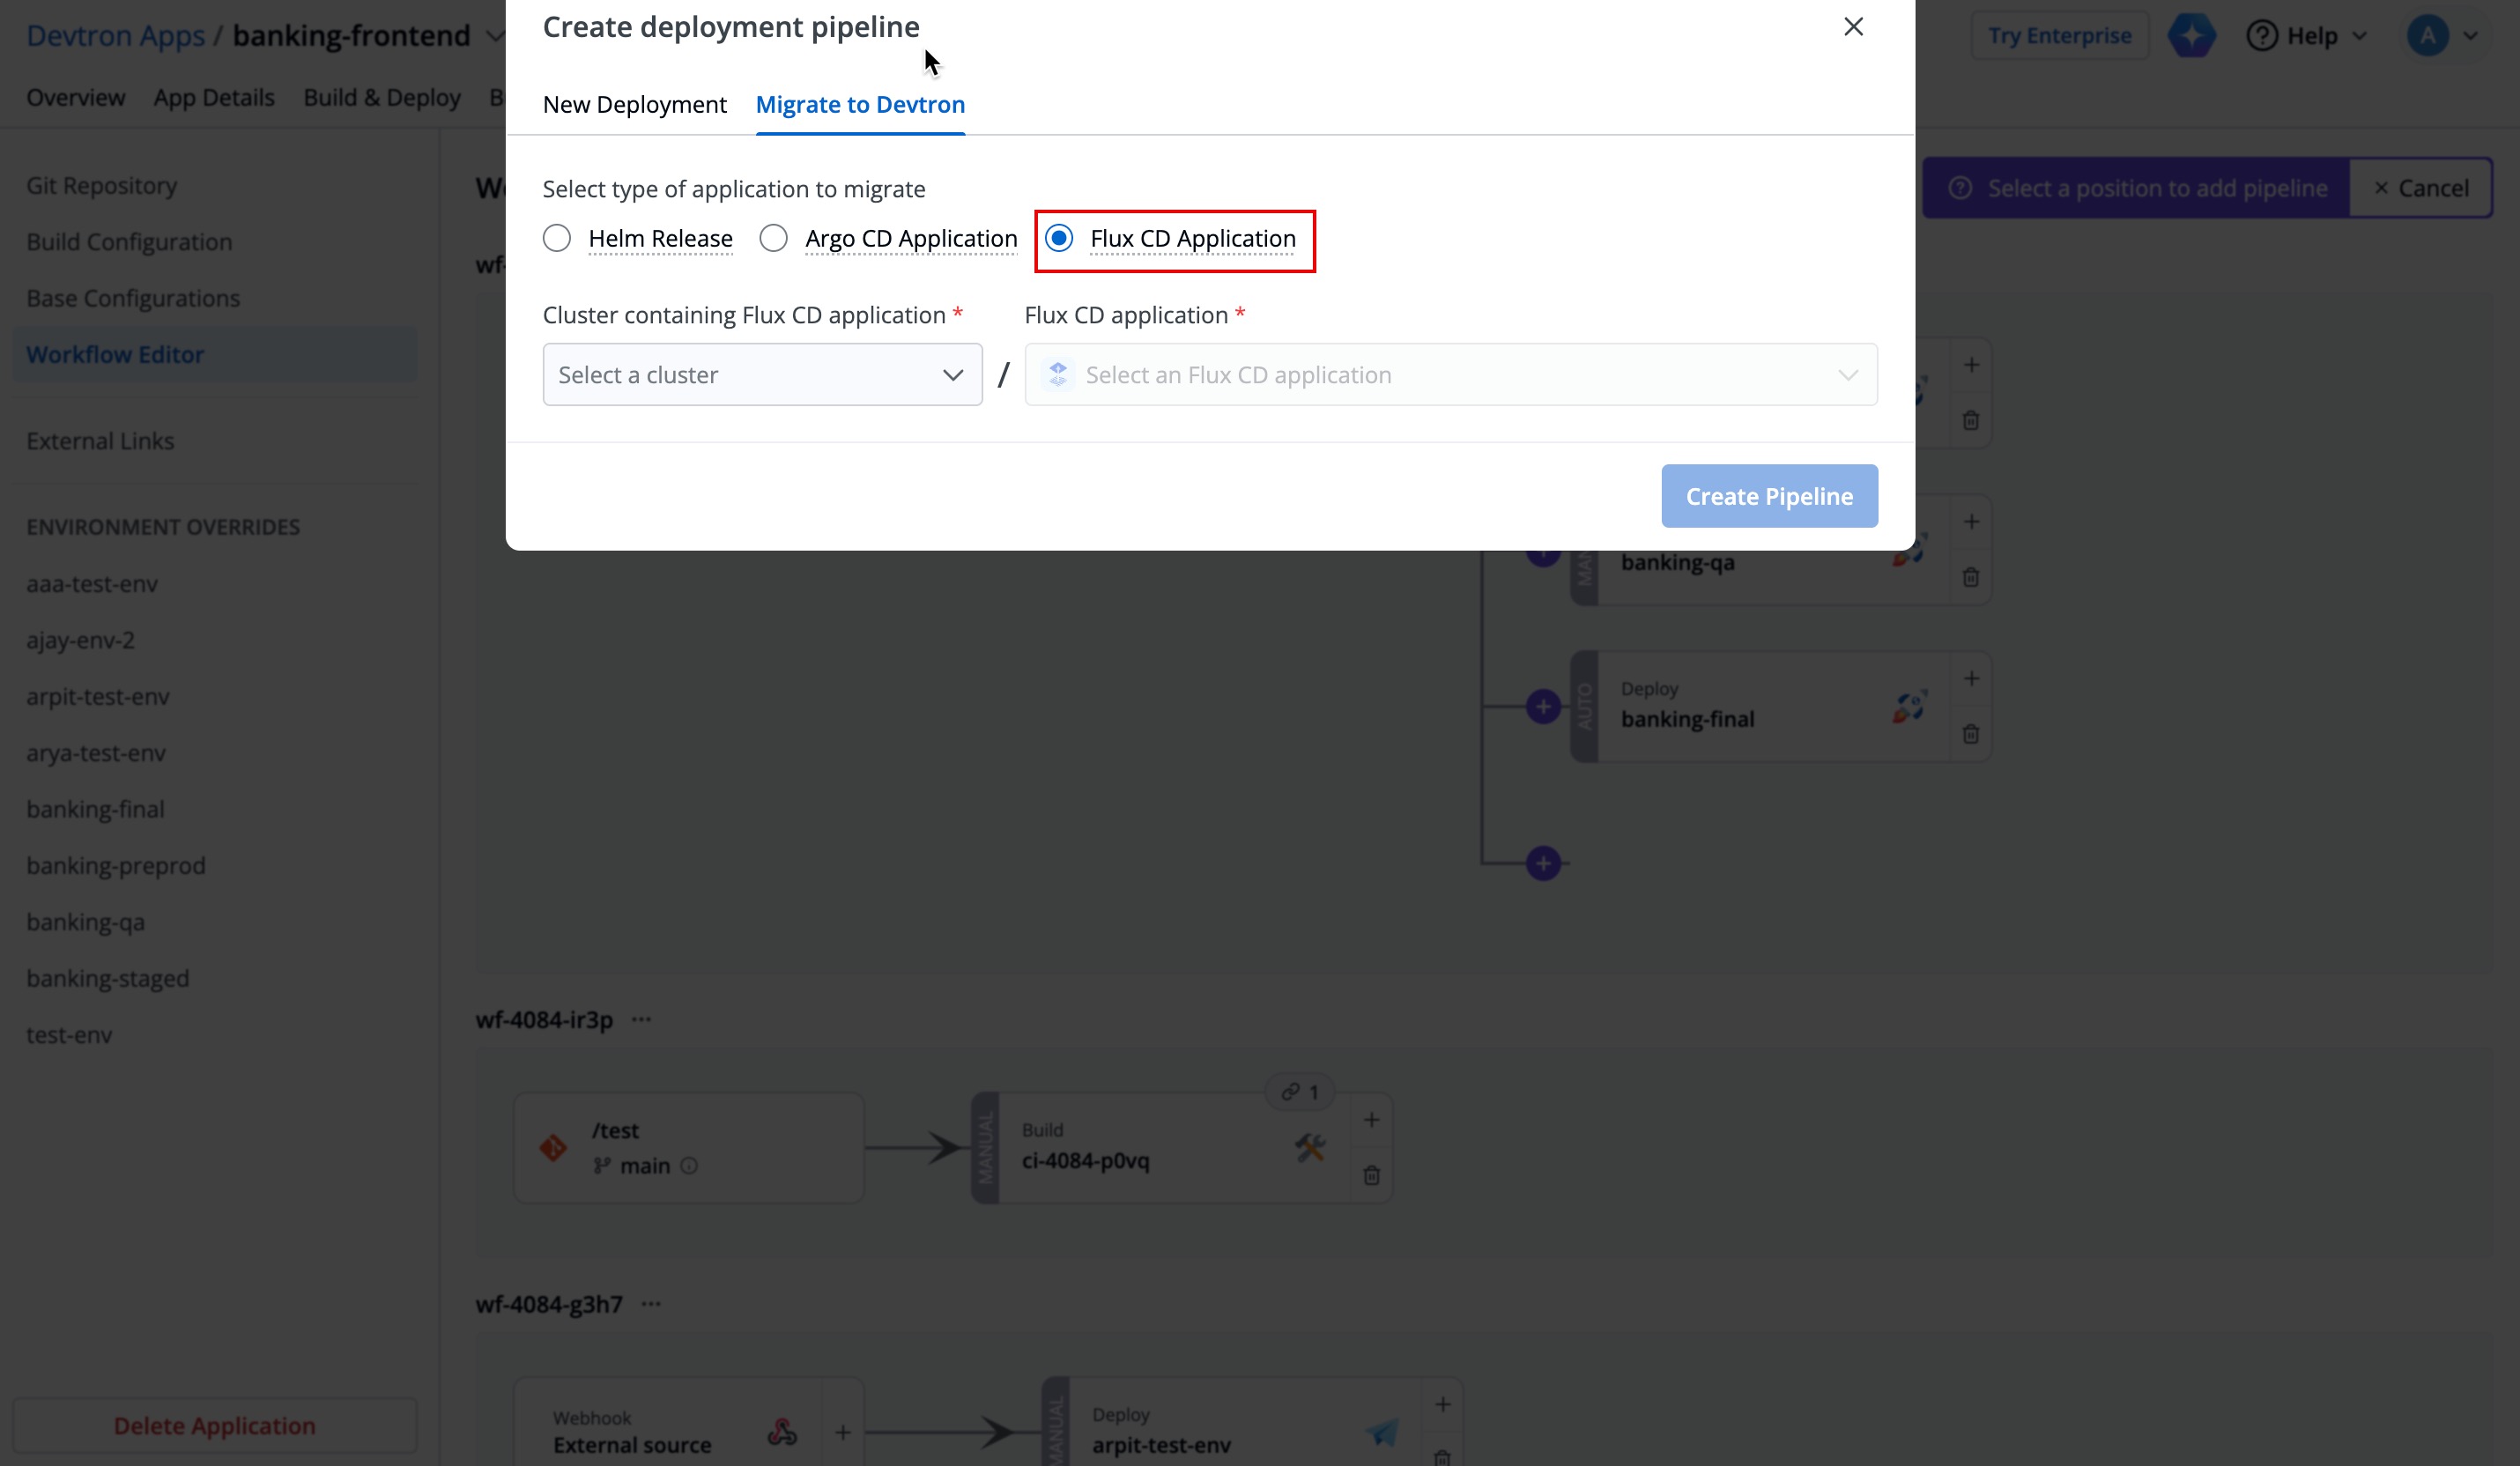
Task: Open the banking-preprod environment override
Action: click(x=116, y=866)
